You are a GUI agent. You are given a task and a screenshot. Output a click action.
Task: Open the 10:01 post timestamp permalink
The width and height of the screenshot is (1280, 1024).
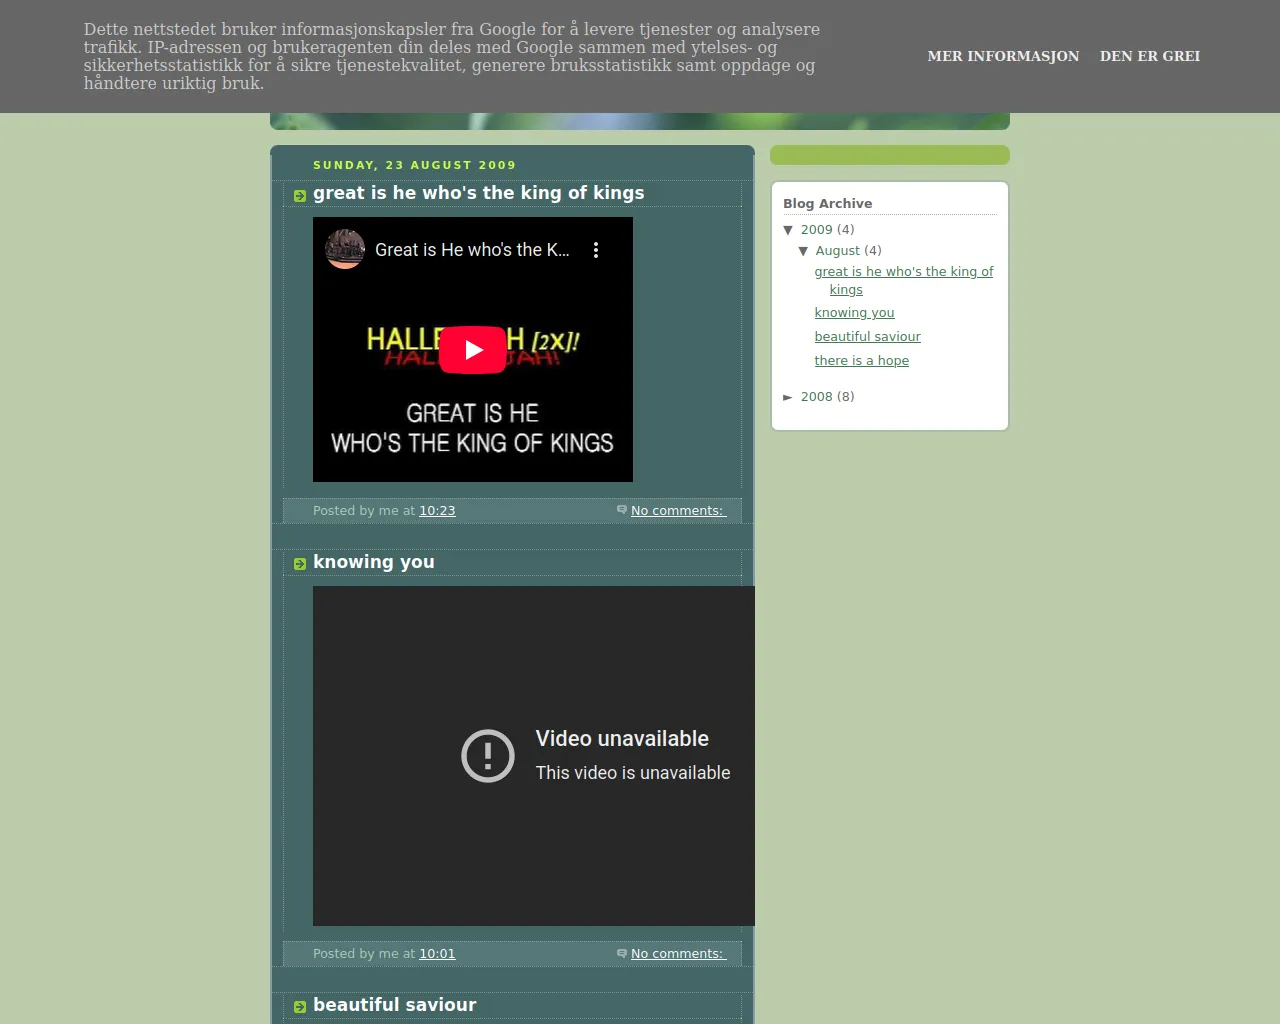click(x=437, y=954)
